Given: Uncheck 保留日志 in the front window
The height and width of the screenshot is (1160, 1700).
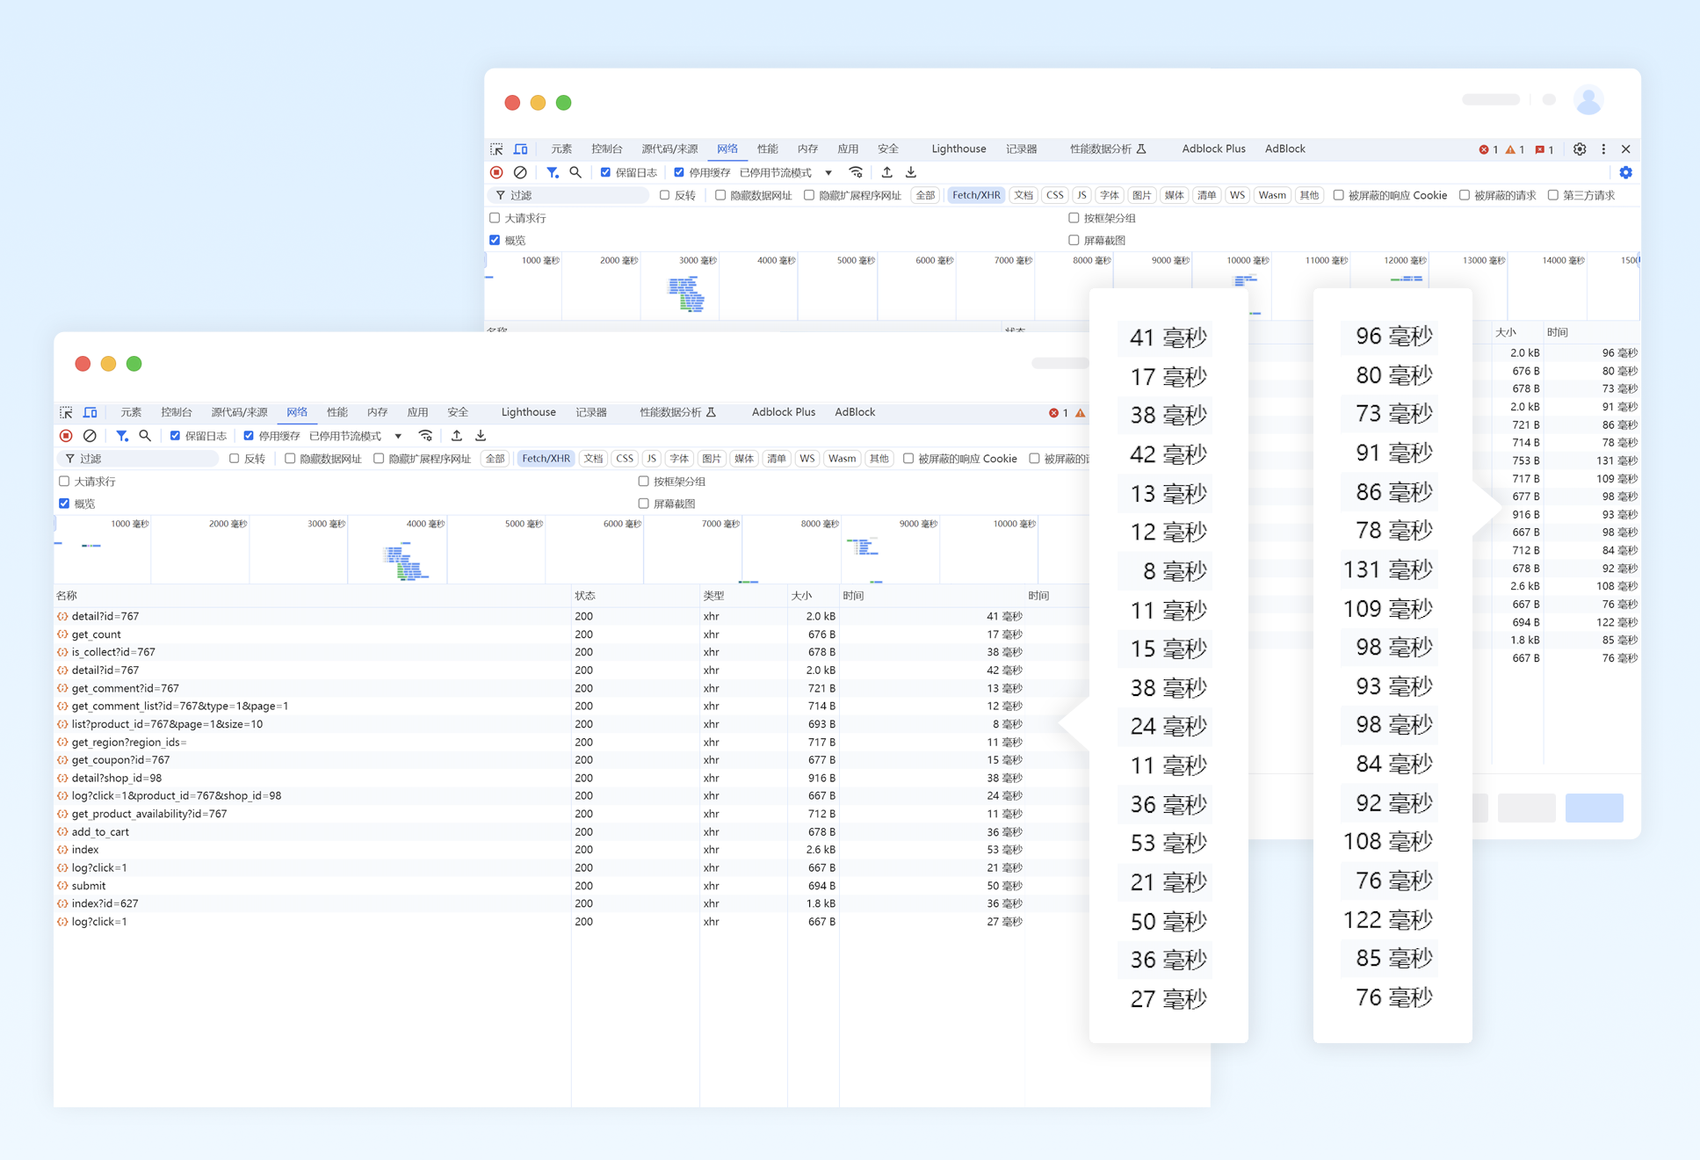Looking at the screenshot, I should coord(175,436).
